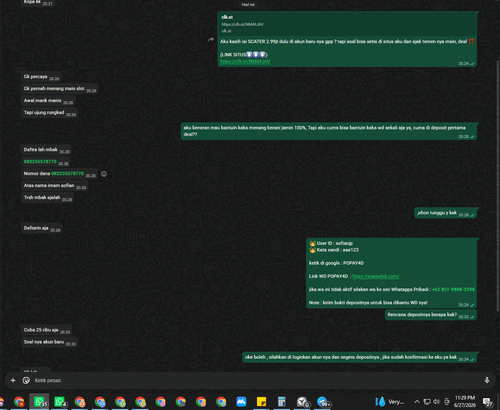Screen dimensions: 500x410
Task: Open the clock app in taskbar
Action: coord(302,402)
